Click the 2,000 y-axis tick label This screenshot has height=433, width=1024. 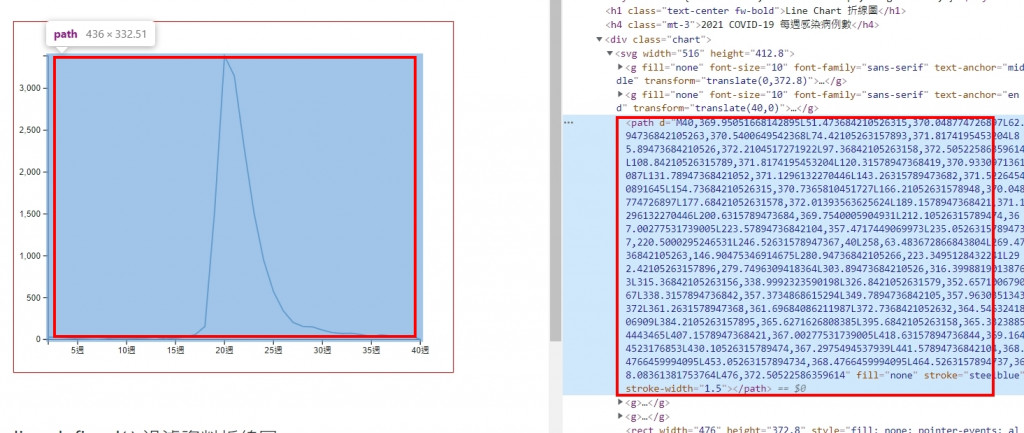29,172
